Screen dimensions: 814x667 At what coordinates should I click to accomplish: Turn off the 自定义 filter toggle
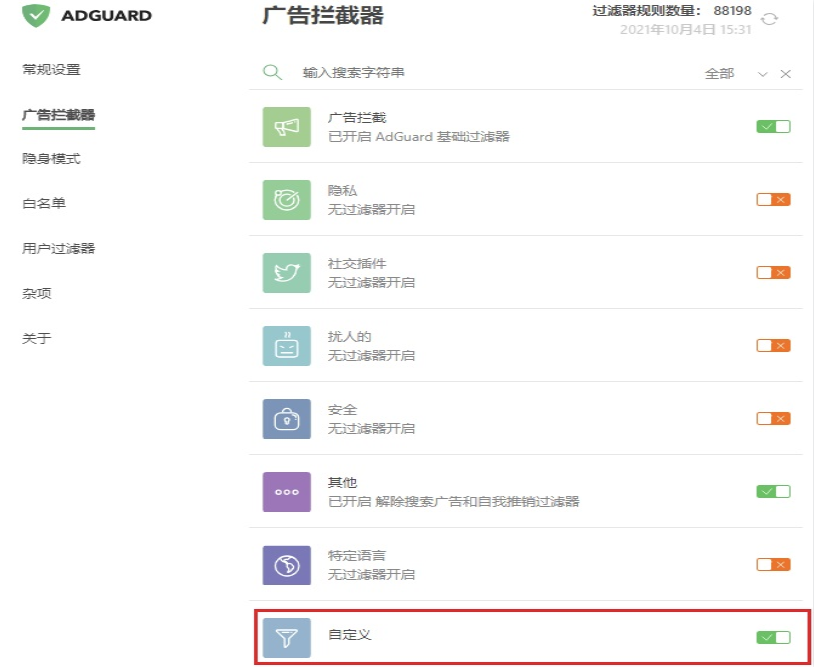(774, 637)
